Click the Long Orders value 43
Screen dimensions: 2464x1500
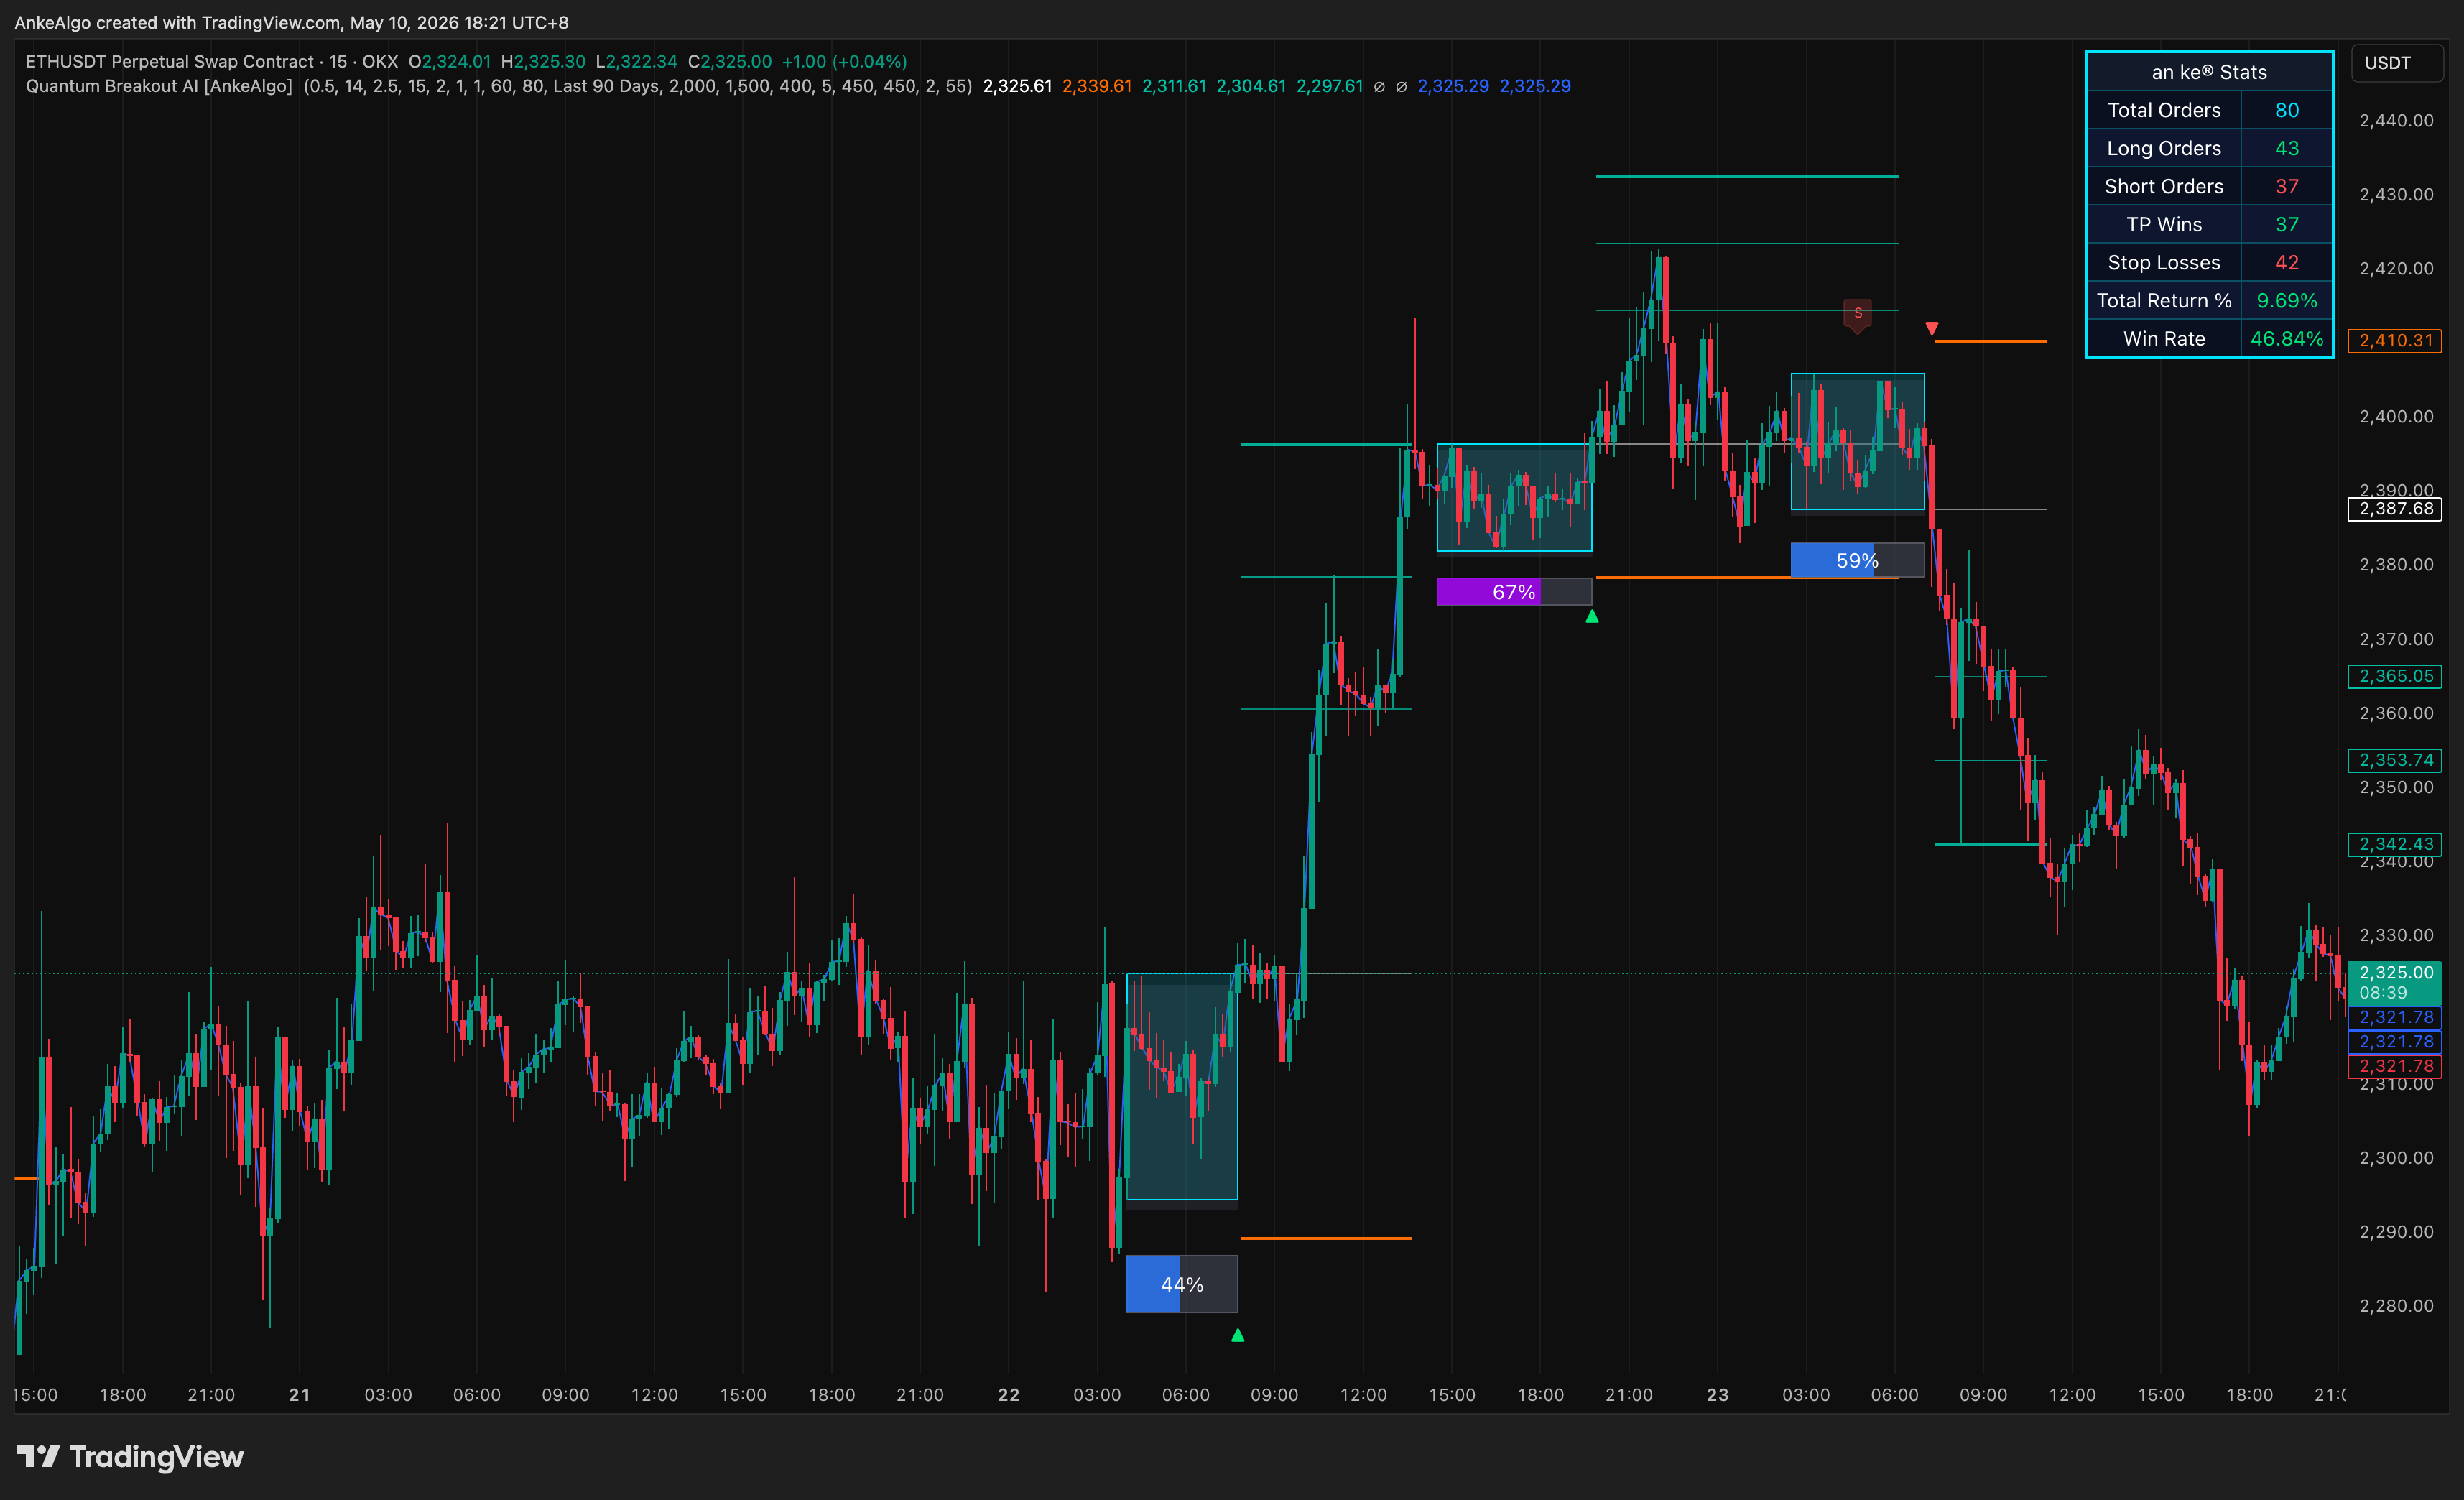2286,148
